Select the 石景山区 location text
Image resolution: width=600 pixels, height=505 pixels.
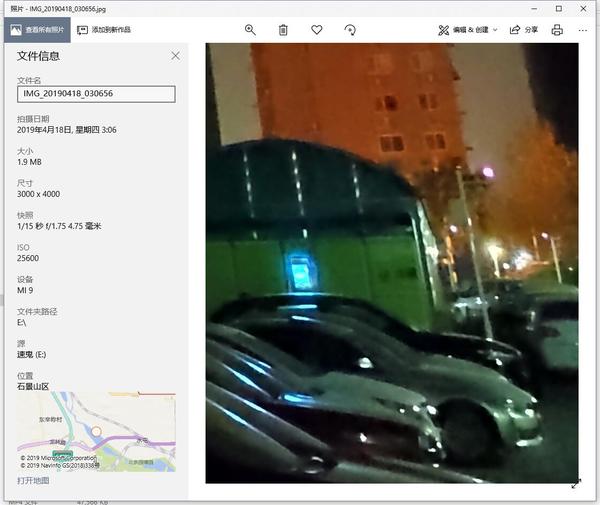(33, 386)
